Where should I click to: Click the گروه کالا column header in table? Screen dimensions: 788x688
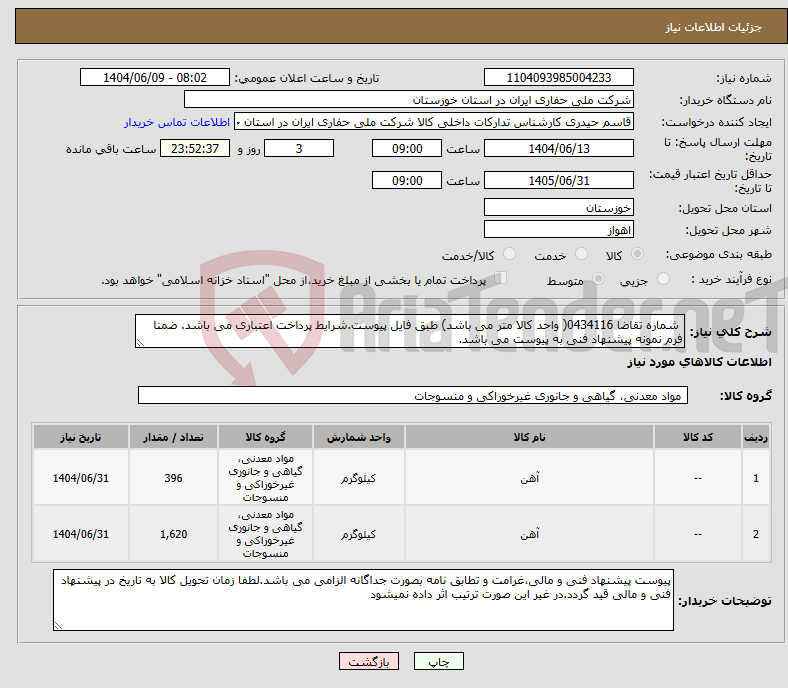pos(265,437)
